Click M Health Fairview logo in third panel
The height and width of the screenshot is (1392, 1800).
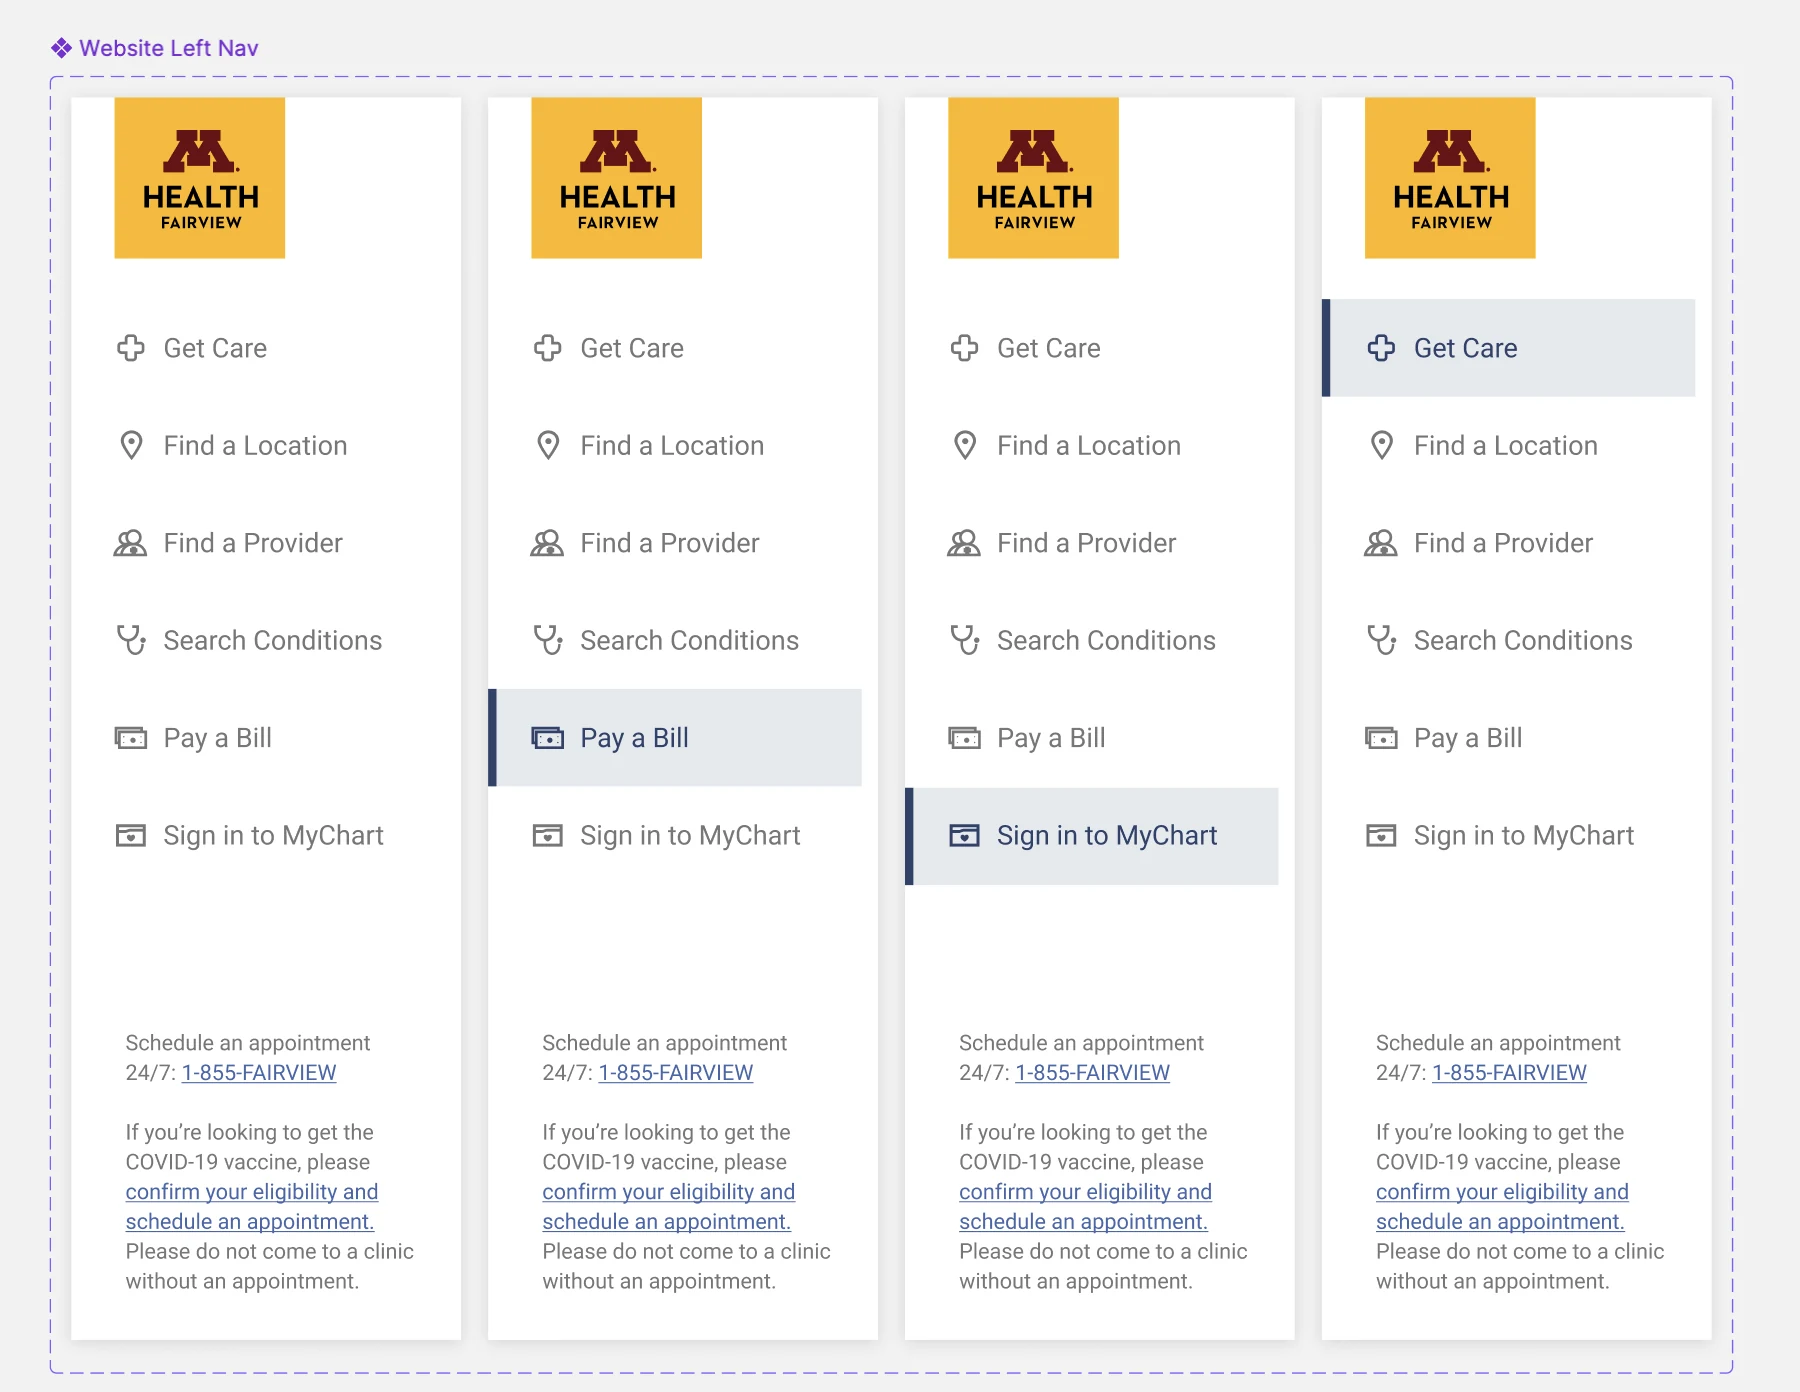1034,178
